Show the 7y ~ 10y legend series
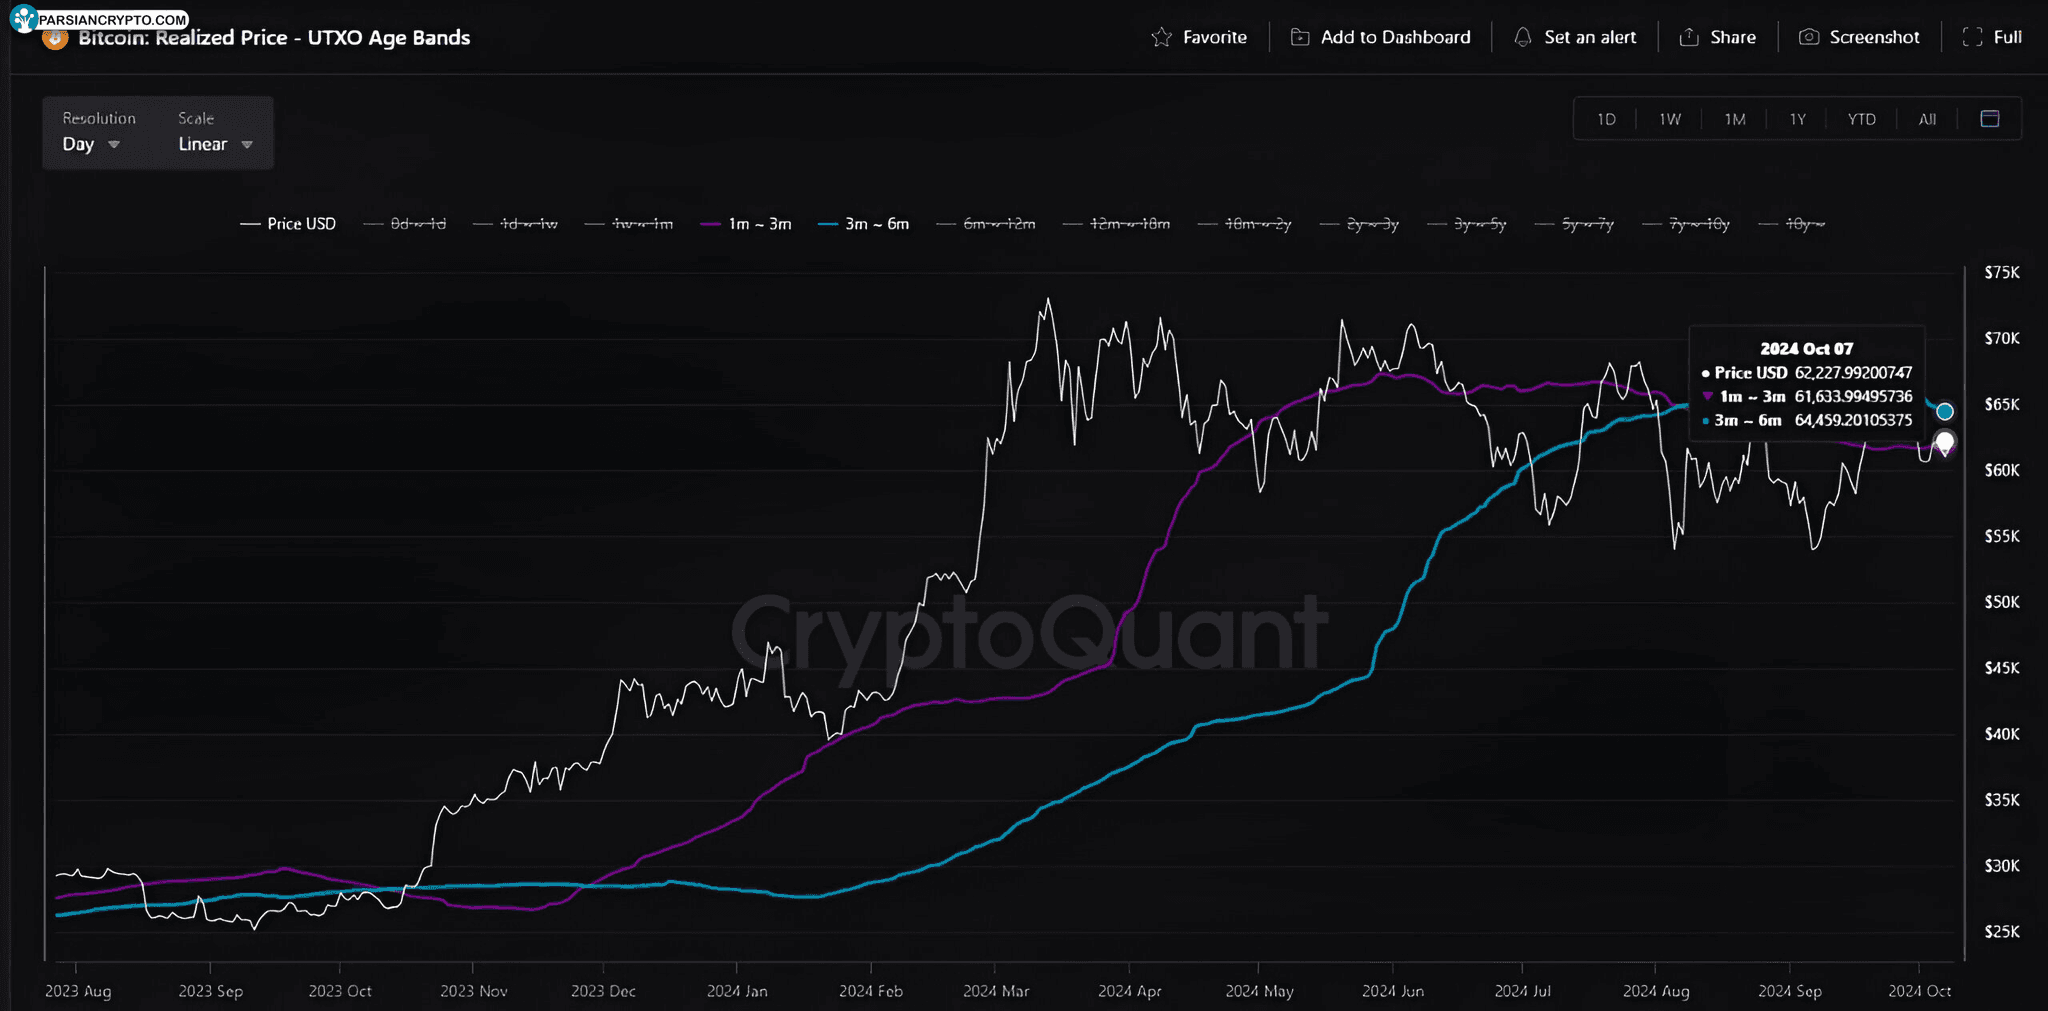2048x1011 pixels. 1686,224
